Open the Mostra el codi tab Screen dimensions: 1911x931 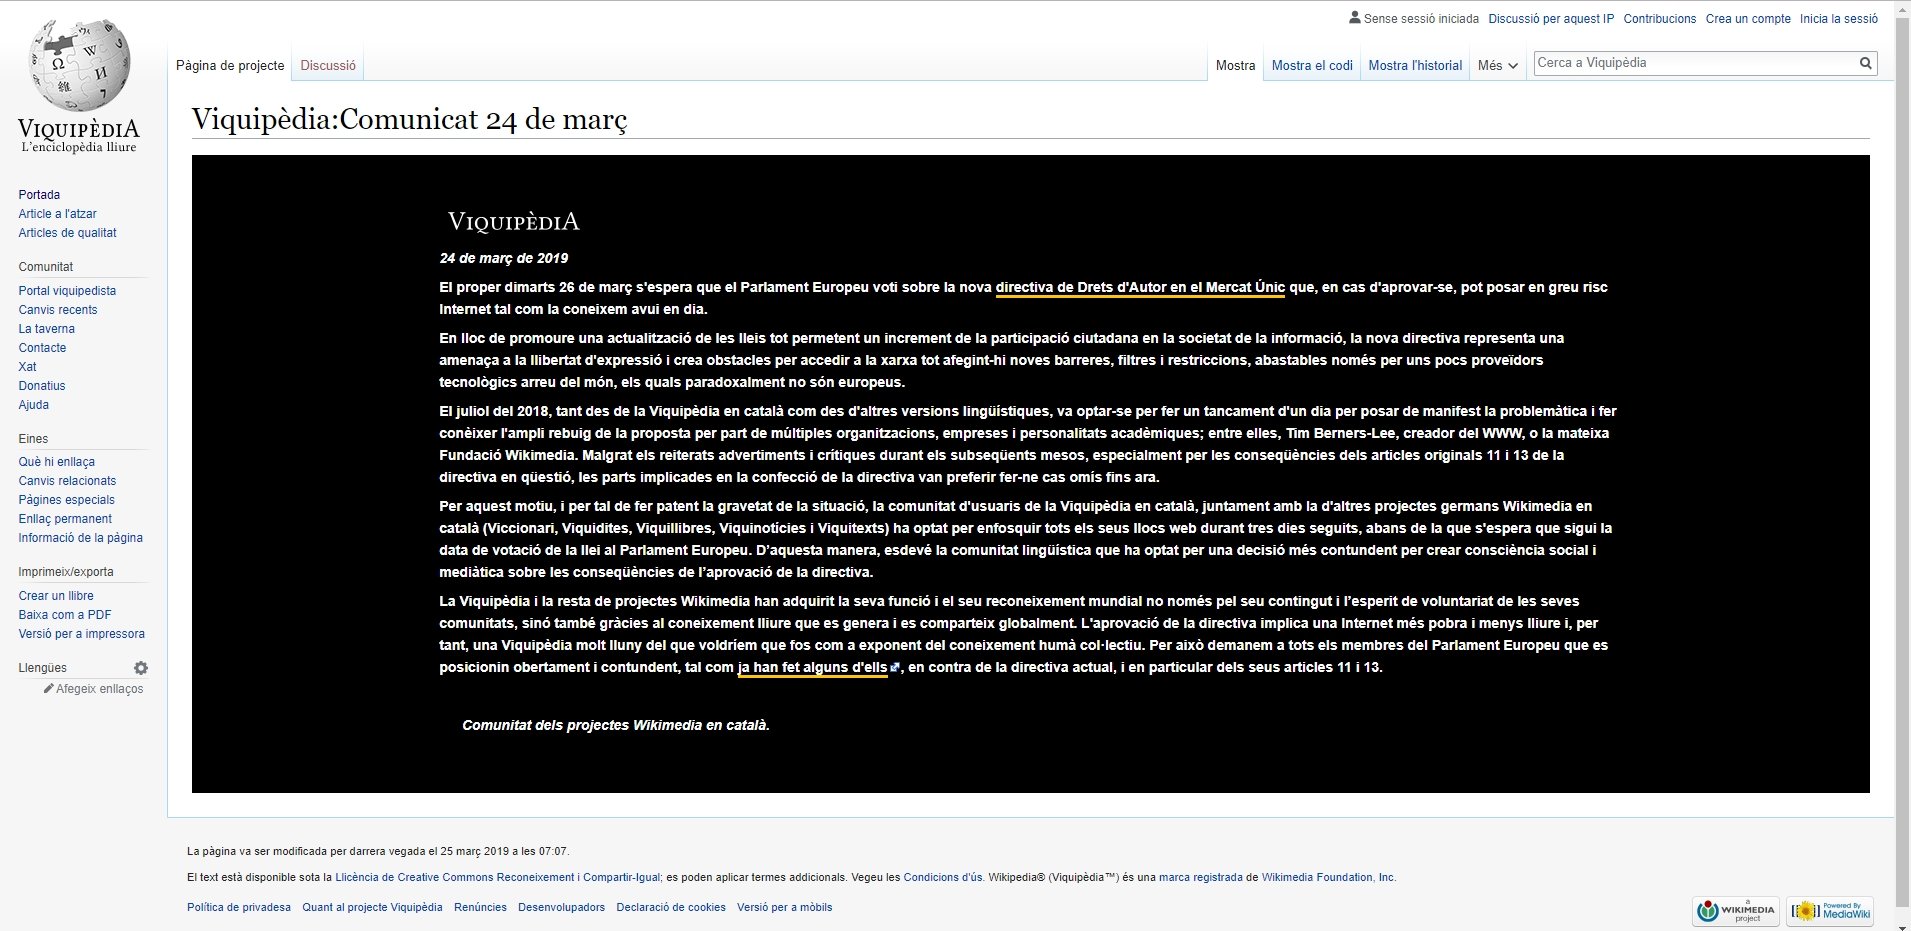click(1312, 65)
